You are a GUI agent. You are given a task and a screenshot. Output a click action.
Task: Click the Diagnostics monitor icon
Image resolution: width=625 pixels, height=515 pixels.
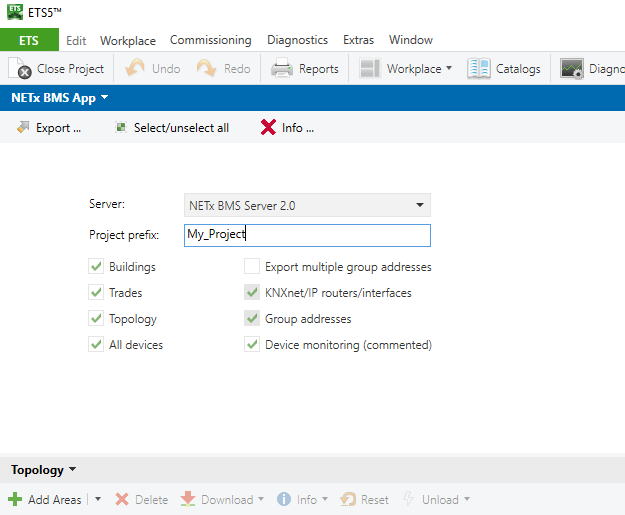tap(572, 69)
